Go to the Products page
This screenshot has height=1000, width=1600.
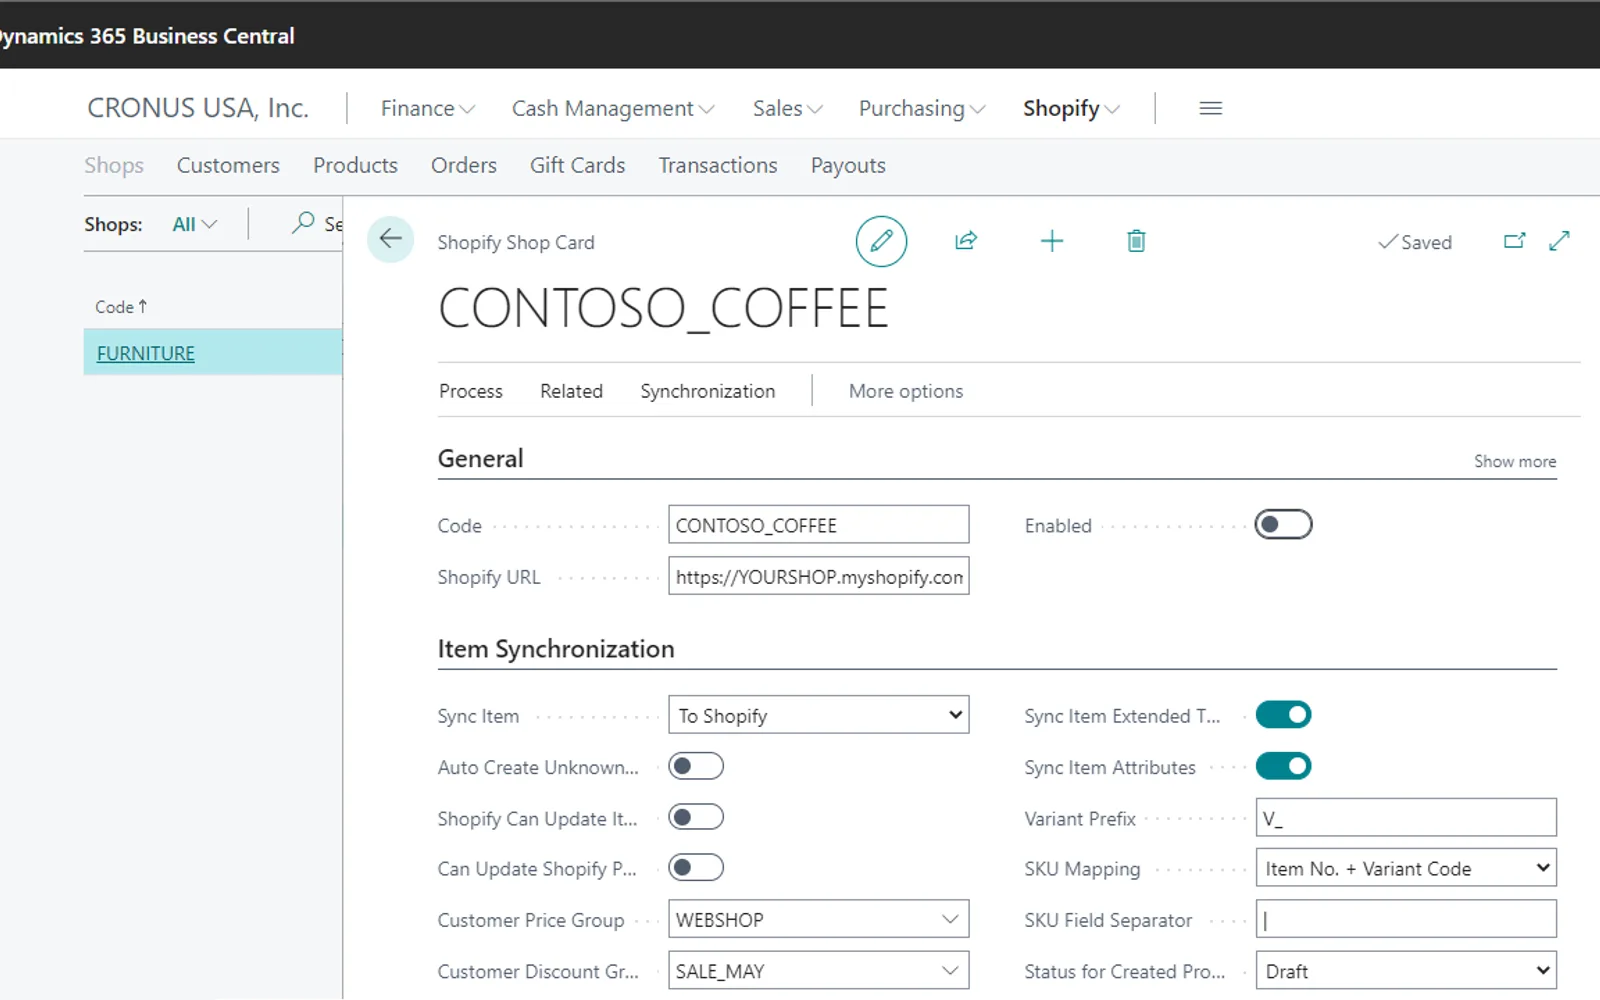[x=355, y=165]
